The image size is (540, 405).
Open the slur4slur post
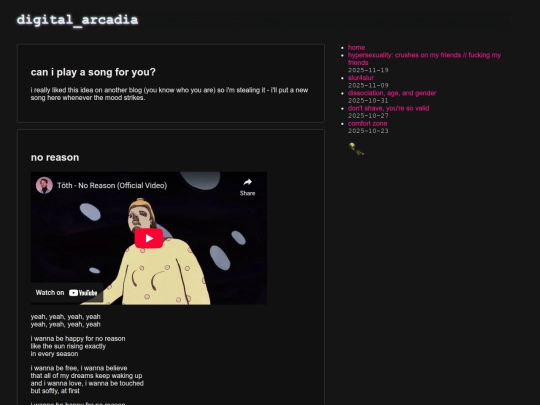tap(361, 78)
